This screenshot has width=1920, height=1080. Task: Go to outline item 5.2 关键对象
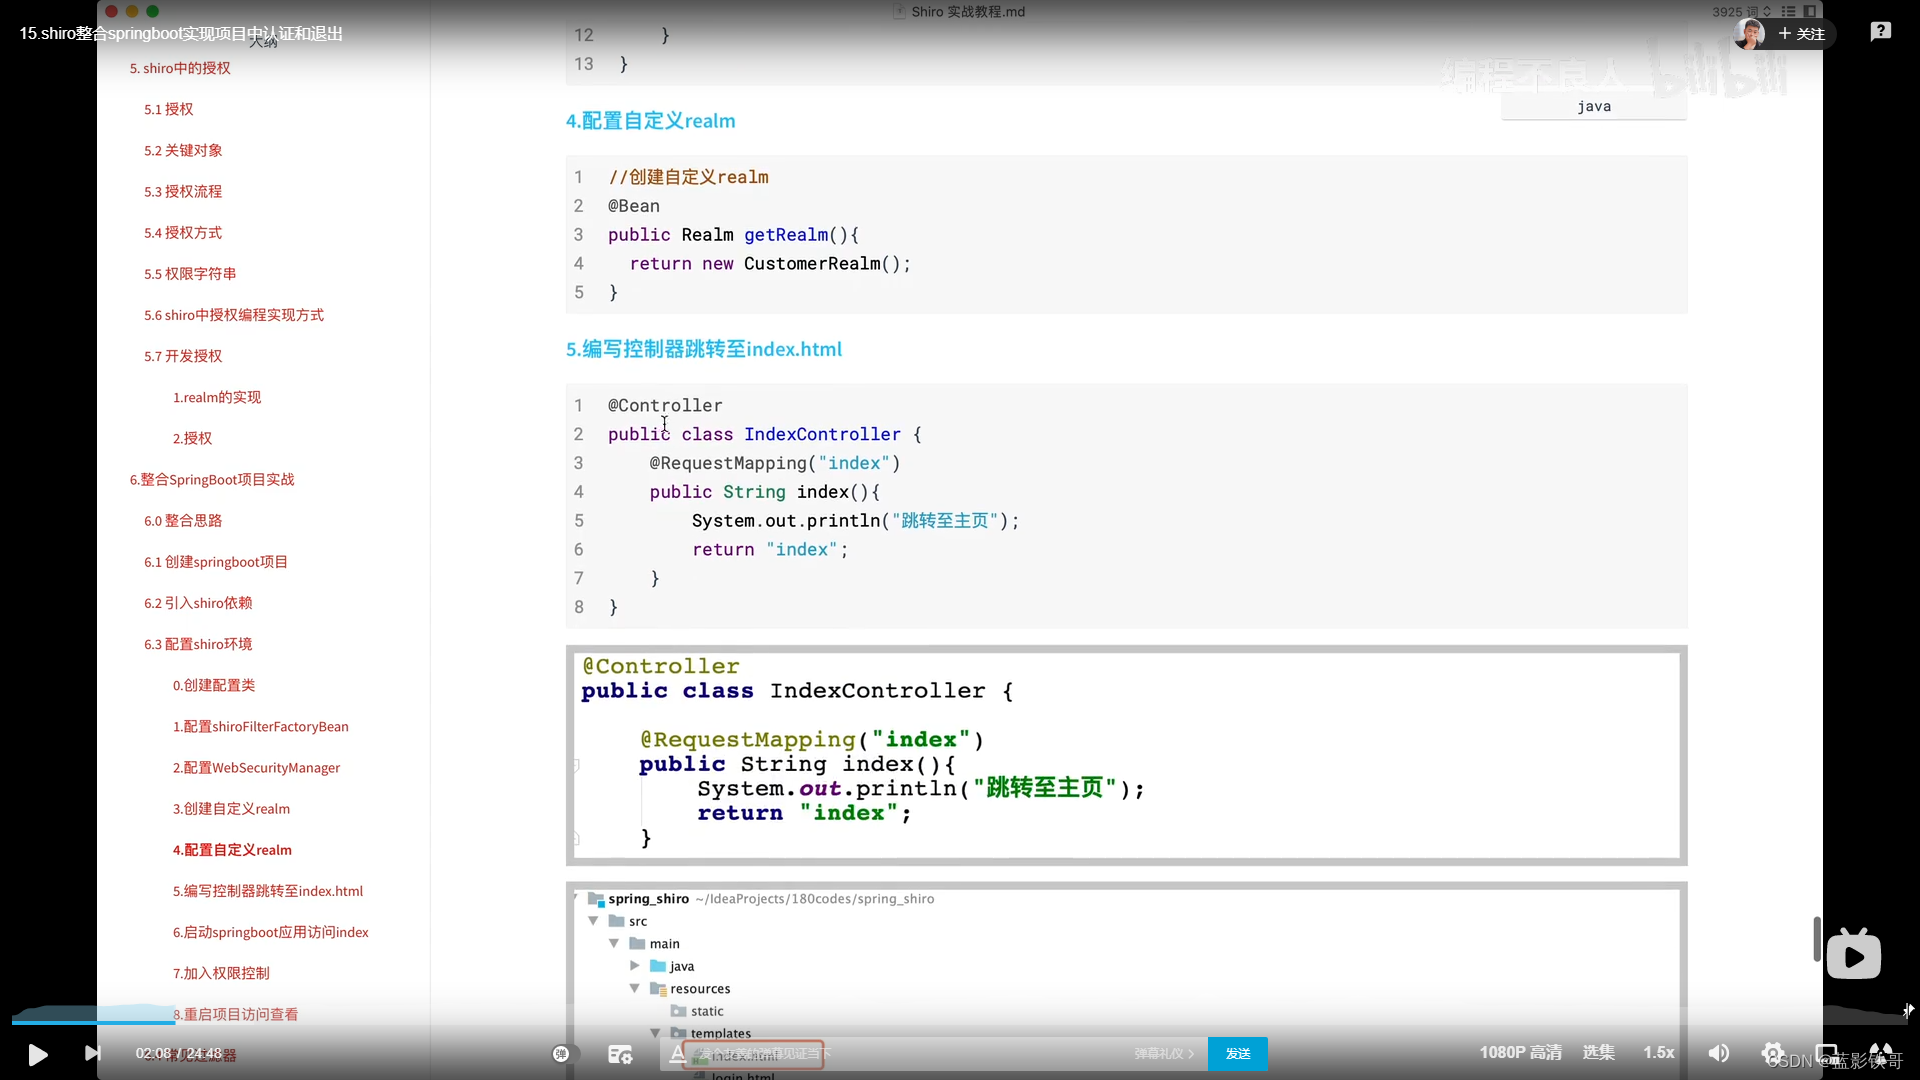point(183,150)
